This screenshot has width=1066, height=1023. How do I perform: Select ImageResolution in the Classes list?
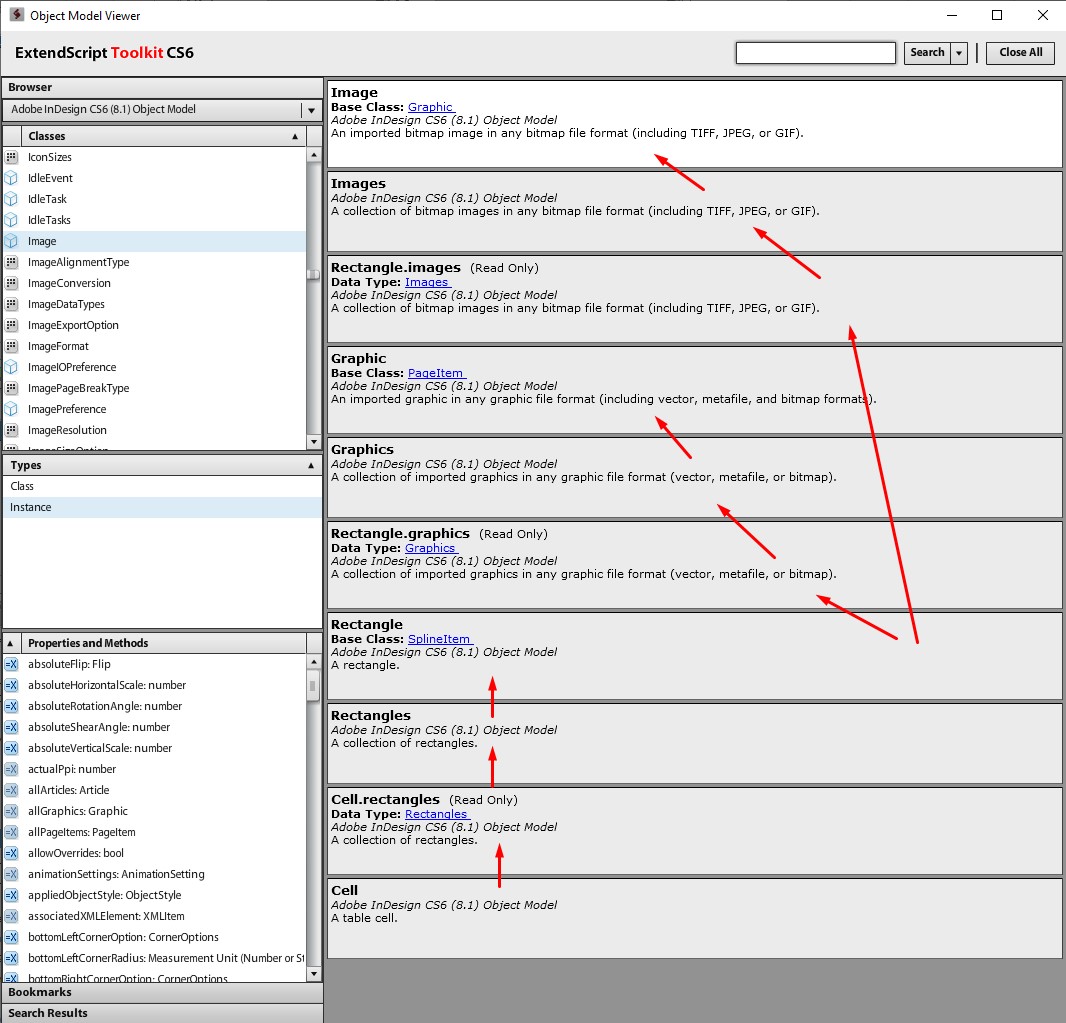(x=154, y=431)
